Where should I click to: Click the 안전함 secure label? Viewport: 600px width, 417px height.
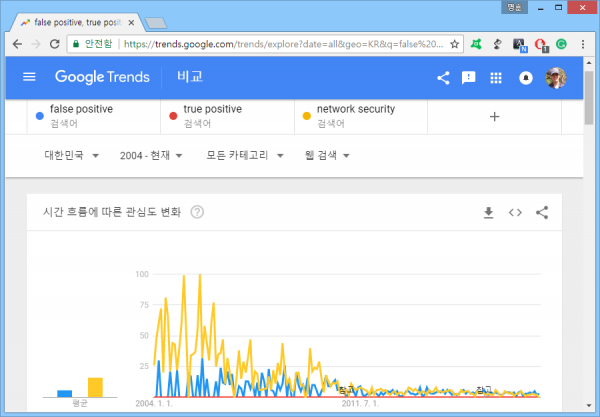[x=98, y=44]
